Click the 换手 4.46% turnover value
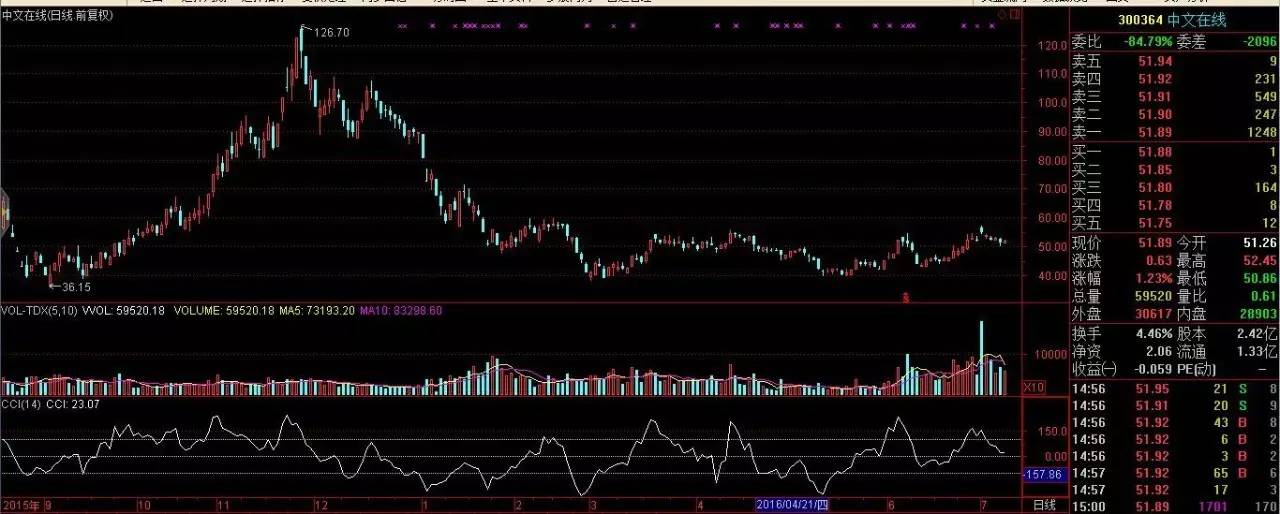Image resolution: width=1280 pixels, height=514 pixels. [1152, 334]
